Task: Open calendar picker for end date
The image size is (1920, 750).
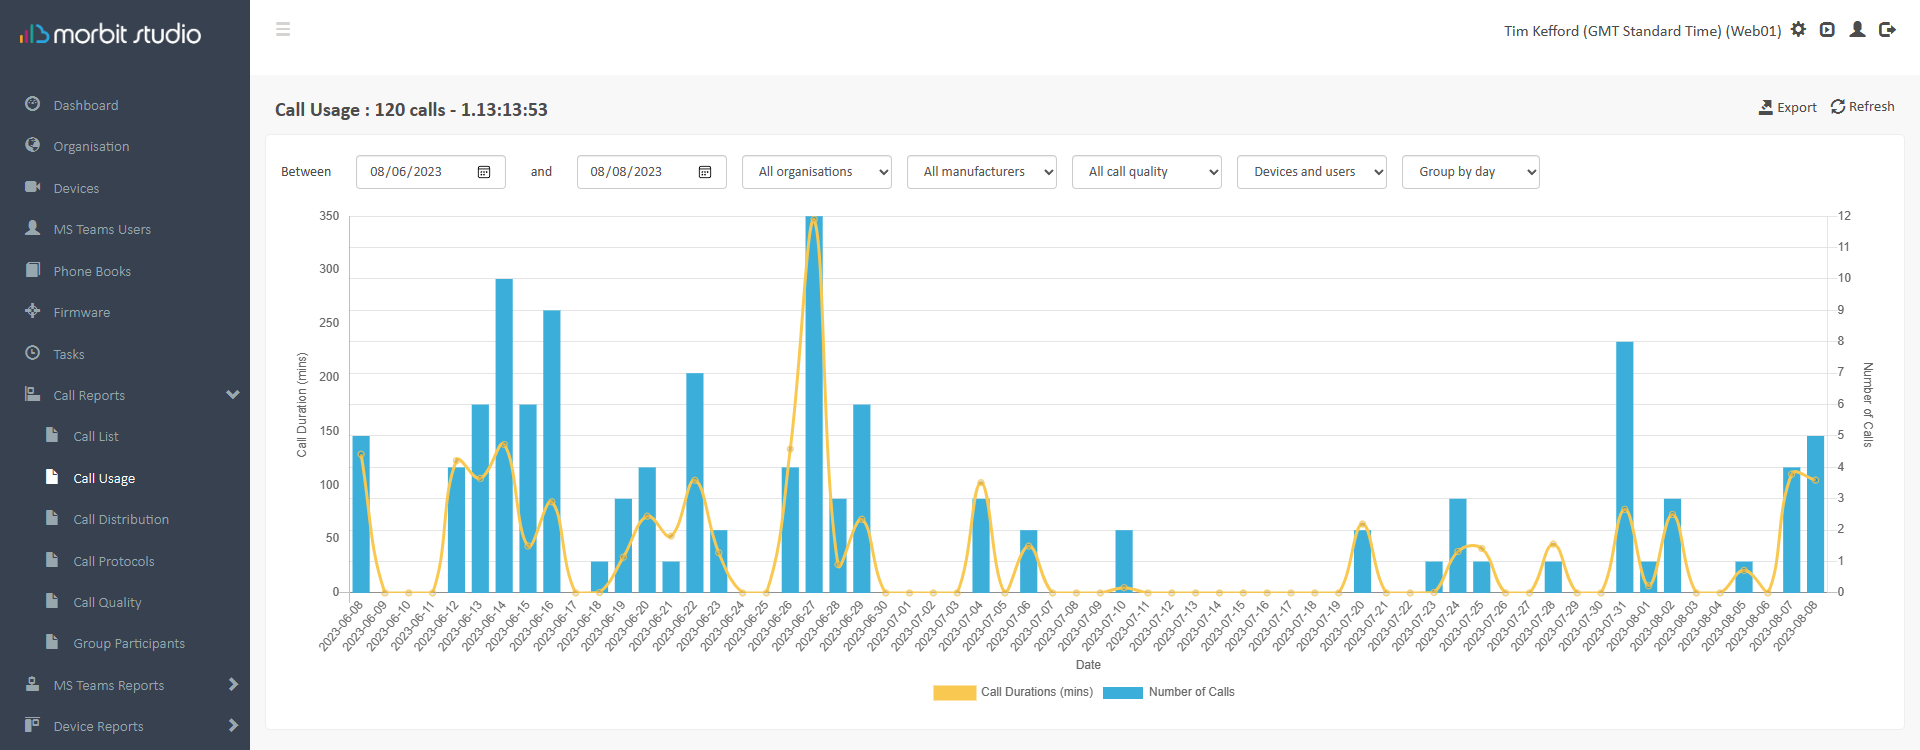Action: (705, 172)
